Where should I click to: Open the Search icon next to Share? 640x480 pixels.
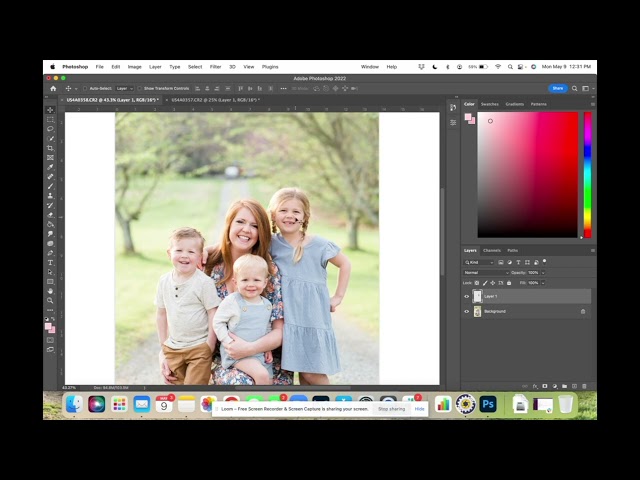coord(574,88)
